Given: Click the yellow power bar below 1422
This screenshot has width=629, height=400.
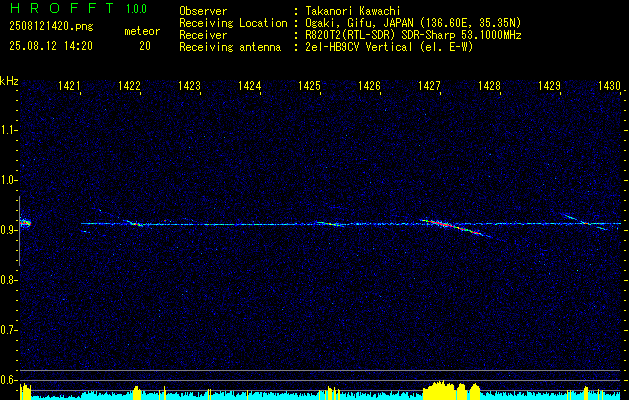Looking at the screenshot, I should [x=137, y=393].
